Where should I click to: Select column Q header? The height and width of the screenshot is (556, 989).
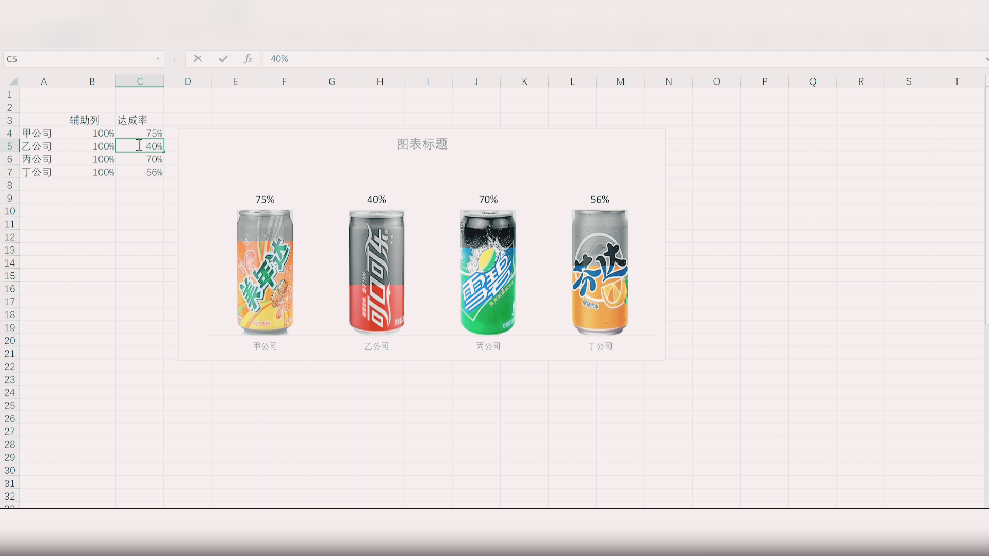tap(812, 81)
